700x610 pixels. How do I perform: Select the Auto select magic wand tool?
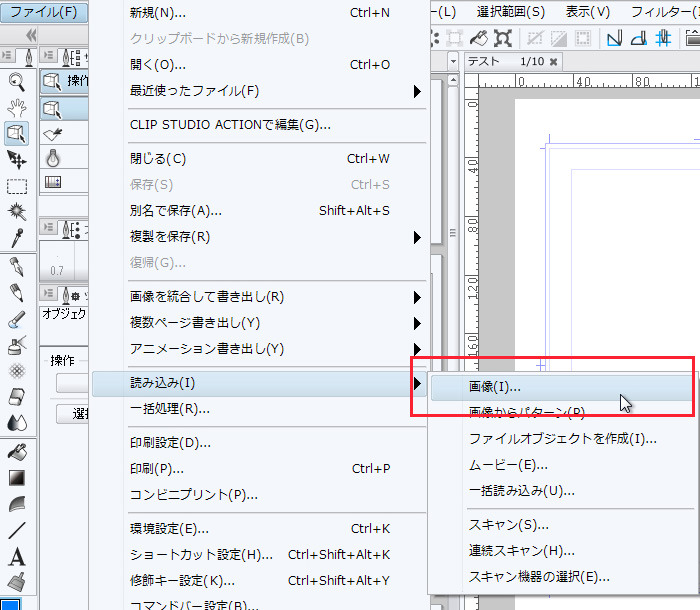tap(17, 212)
